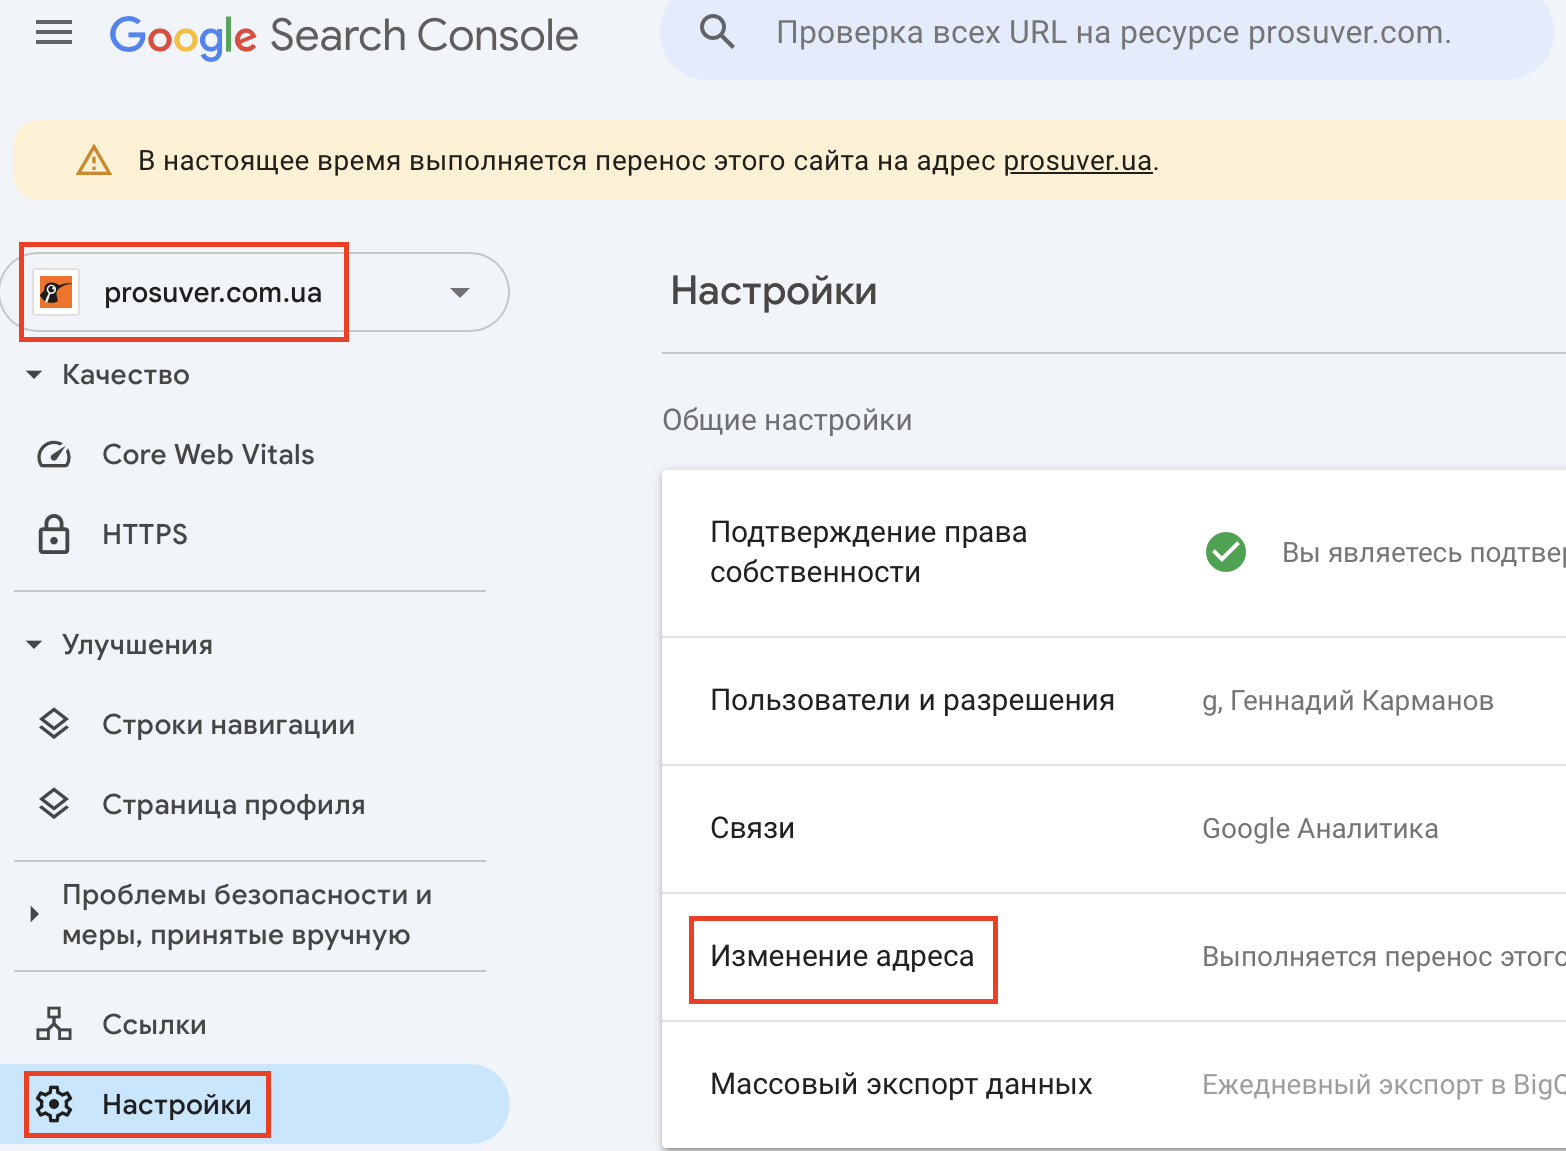
Task: Click the Настройки gear icon
Action: (54, 1104)
